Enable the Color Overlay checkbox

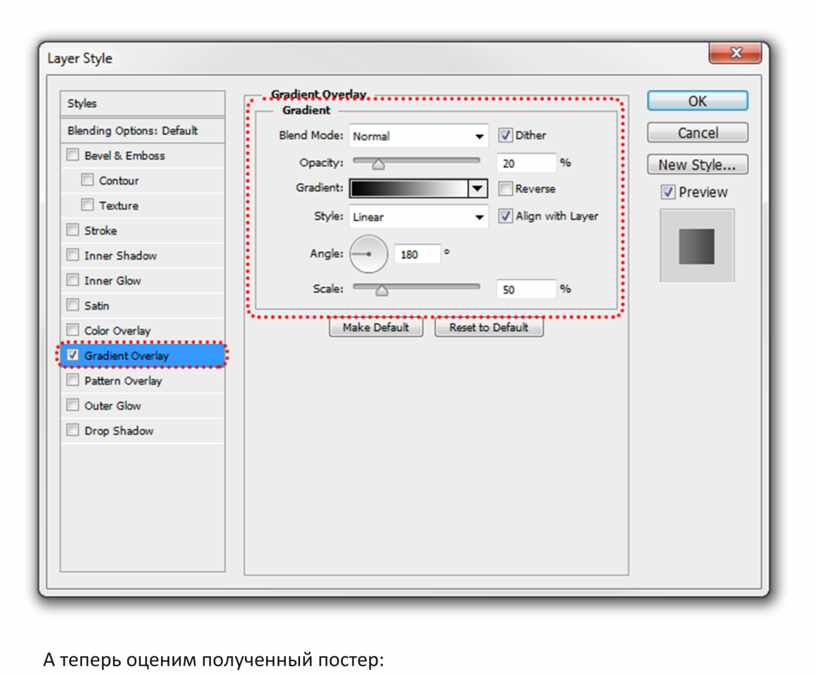(73, 329)
